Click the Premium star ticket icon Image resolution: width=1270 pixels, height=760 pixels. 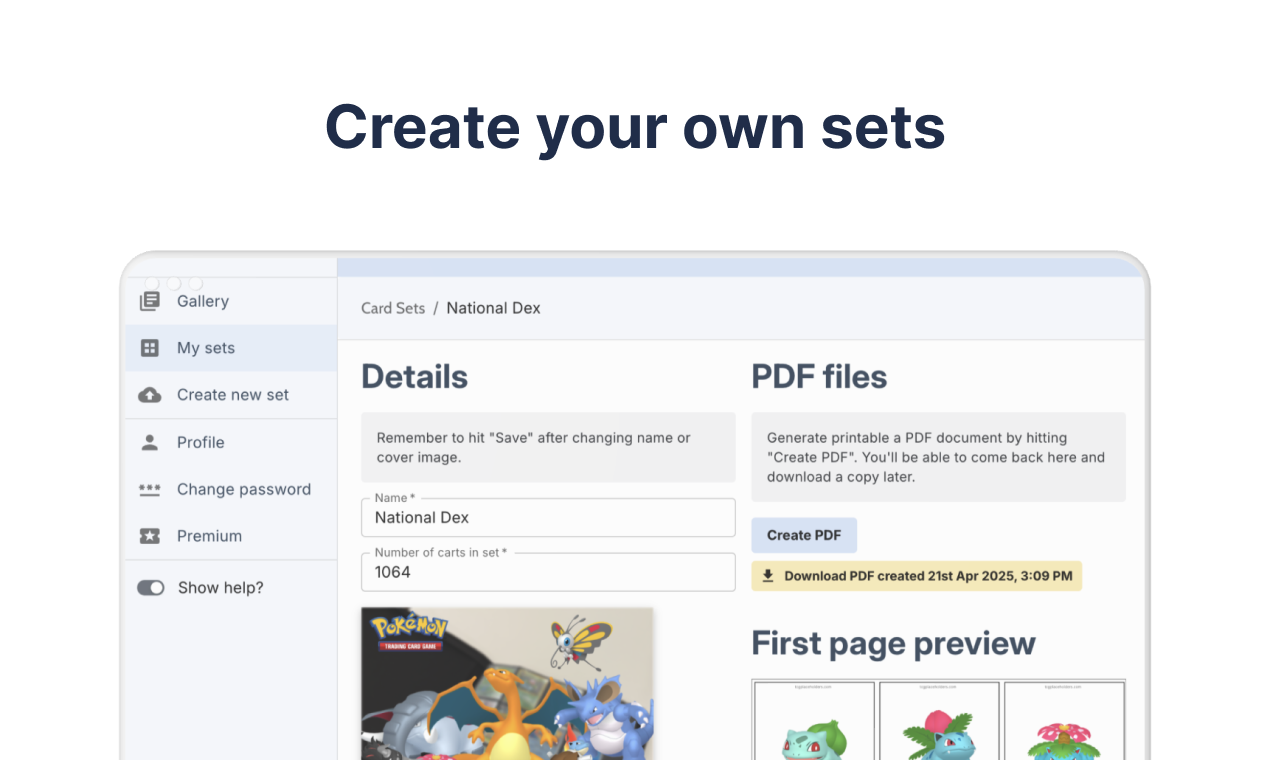[x=150, y=536]
